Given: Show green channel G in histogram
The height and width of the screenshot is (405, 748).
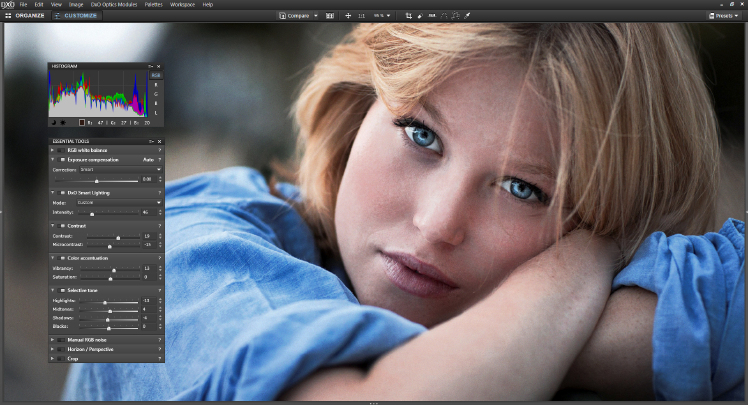Looking at the screenshot, I should pos(156,94).
